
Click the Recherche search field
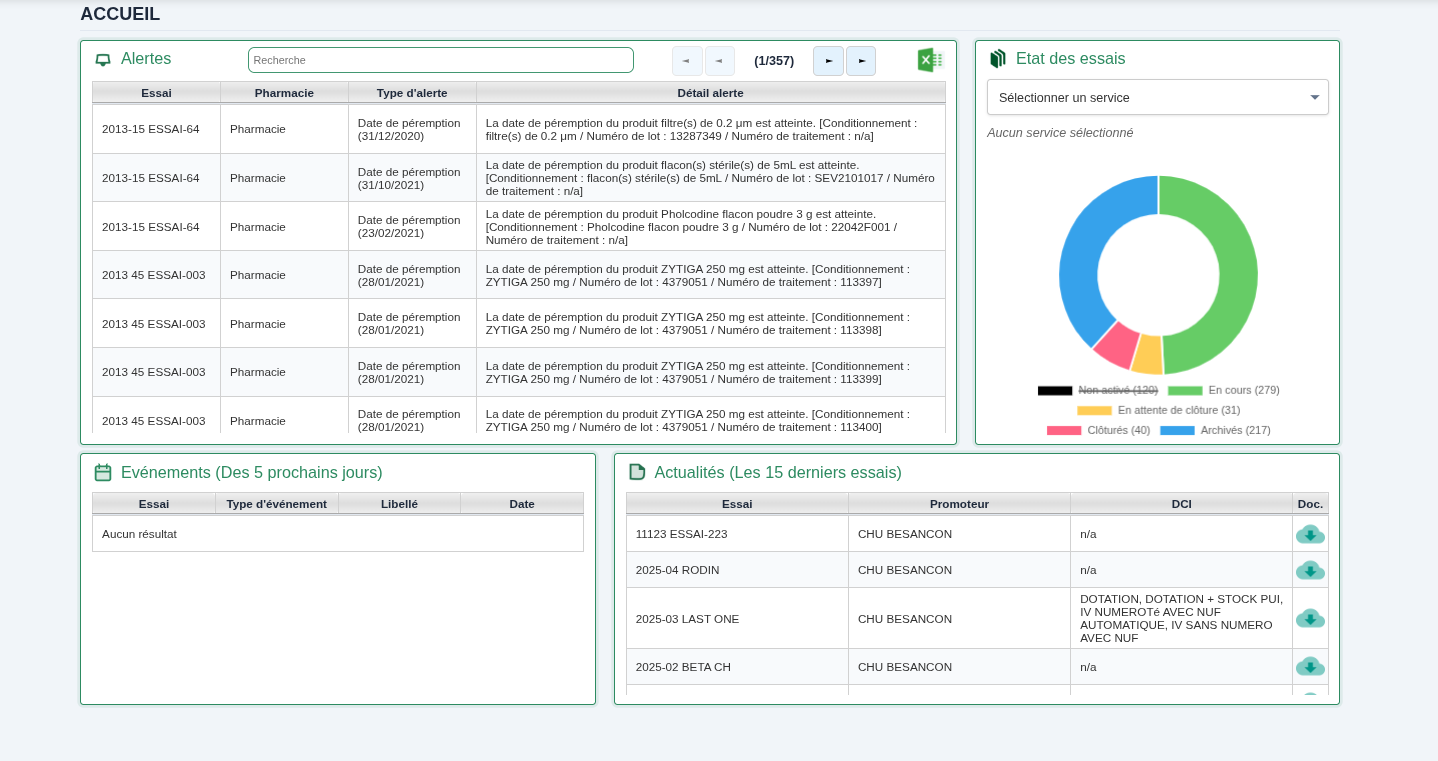pos(440,60)
